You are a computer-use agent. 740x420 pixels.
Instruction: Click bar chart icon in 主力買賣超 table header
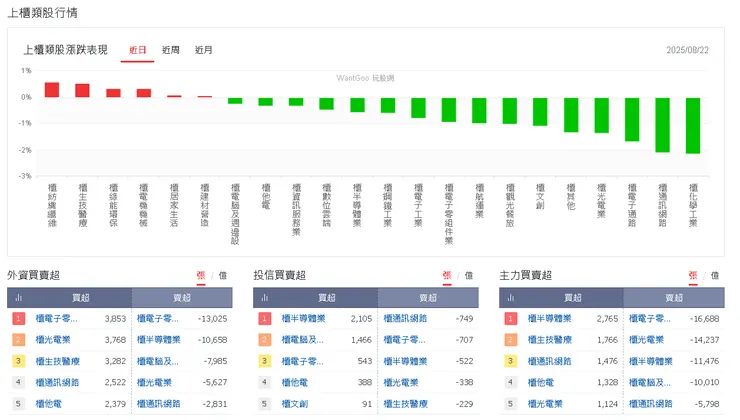(511, 298)
